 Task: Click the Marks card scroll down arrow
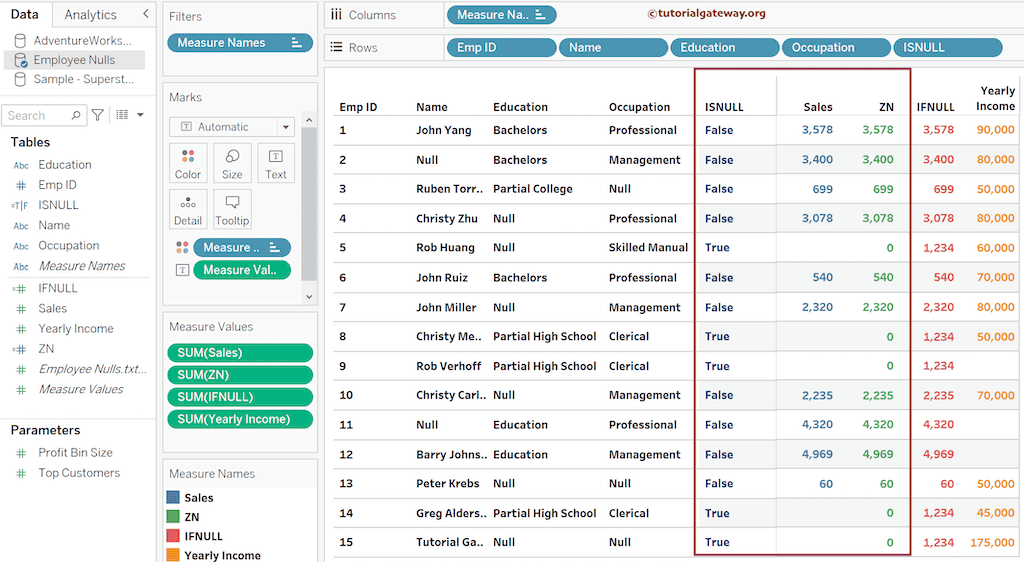(x=309, y=296)
